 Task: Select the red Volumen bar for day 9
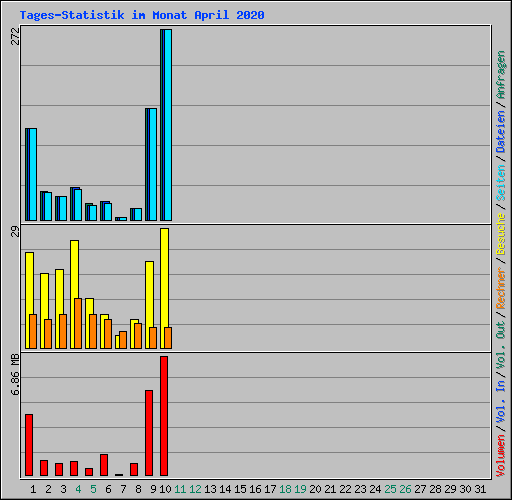point(149,433)
